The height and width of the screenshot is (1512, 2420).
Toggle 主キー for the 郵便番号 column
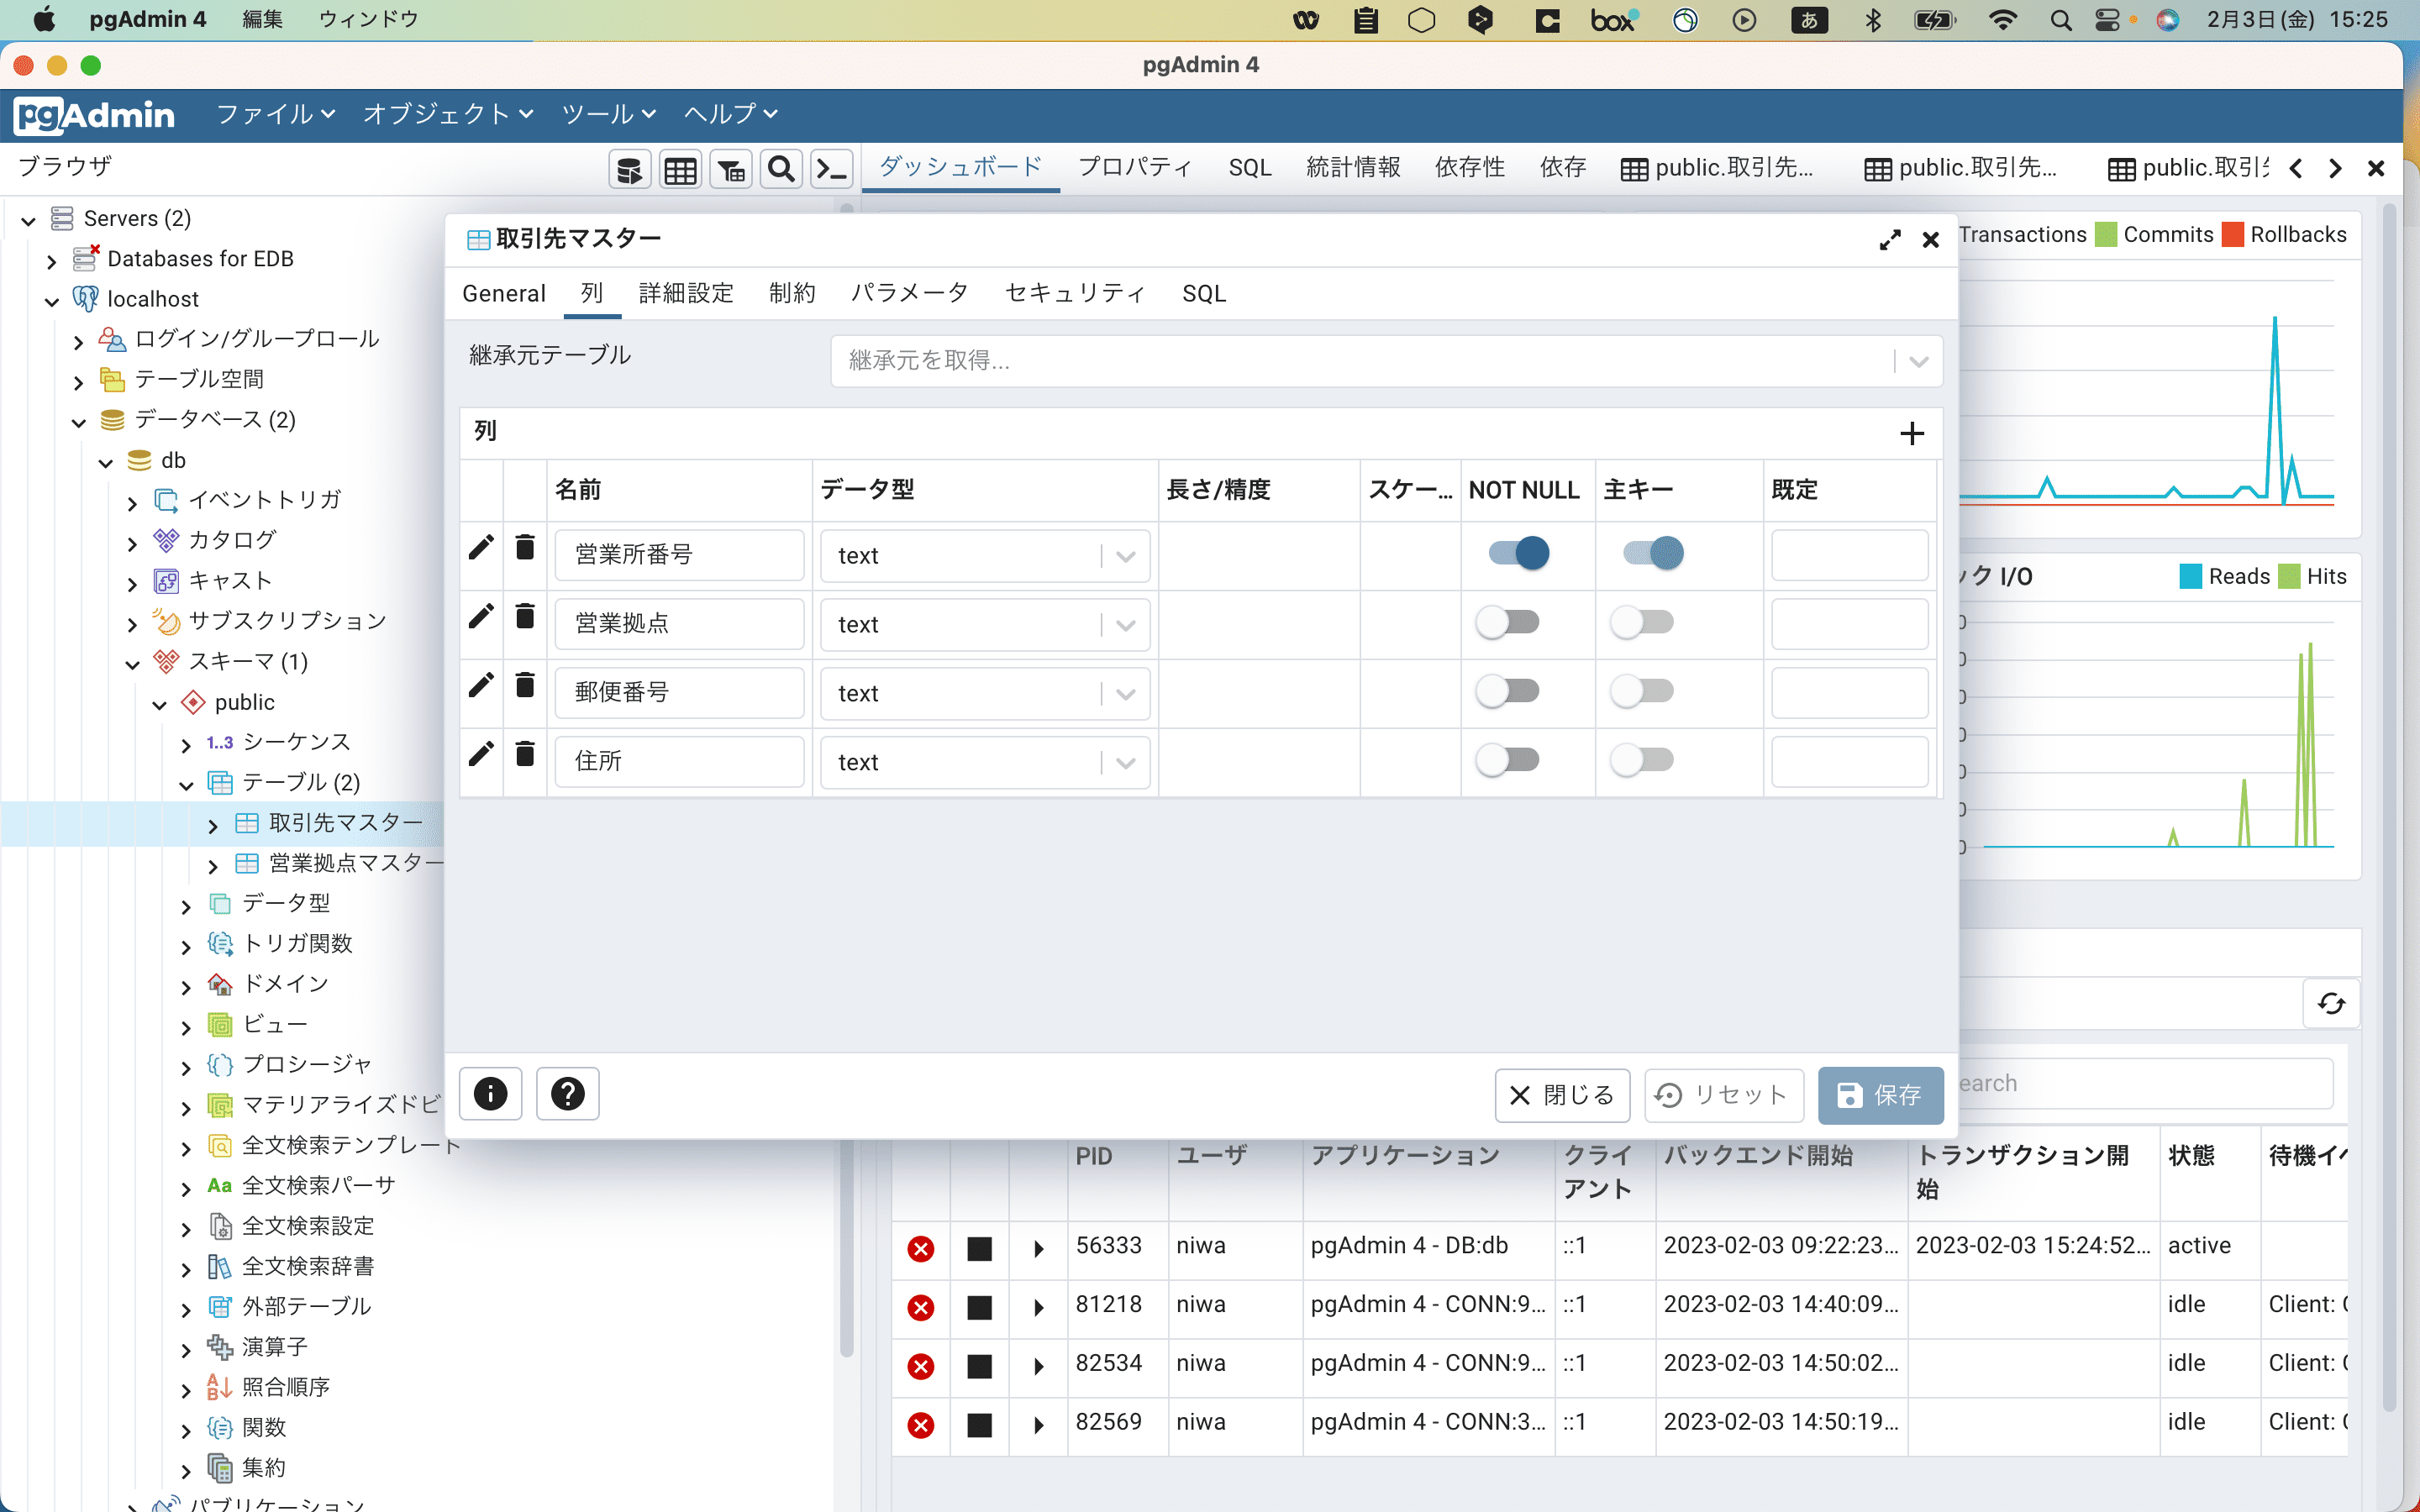tap(1644, 690)
